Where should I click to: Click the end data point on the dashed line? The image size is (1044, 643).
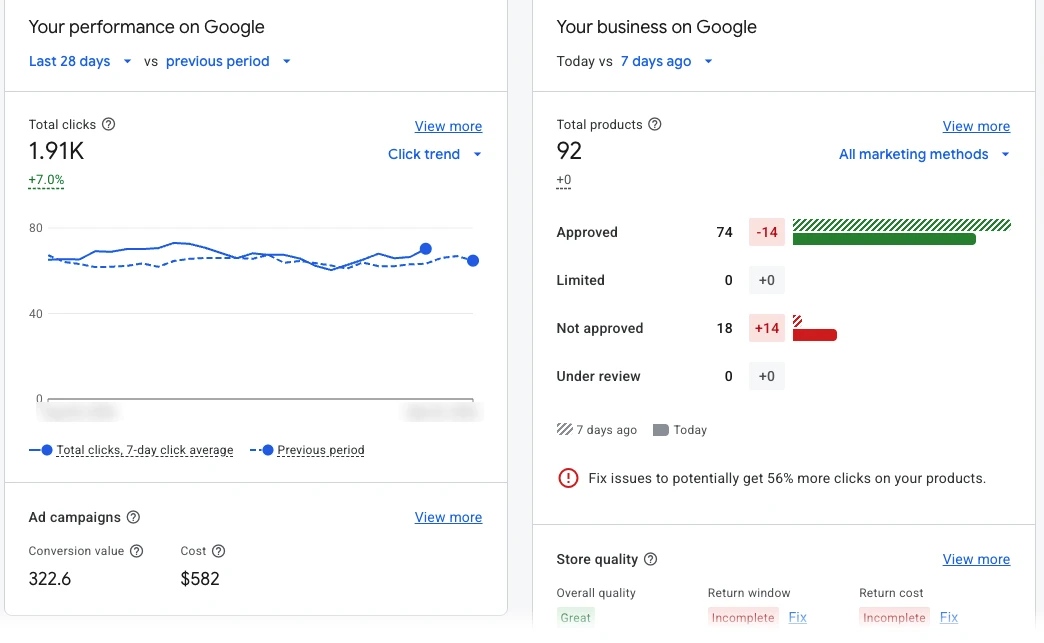(x=473, y=261)
